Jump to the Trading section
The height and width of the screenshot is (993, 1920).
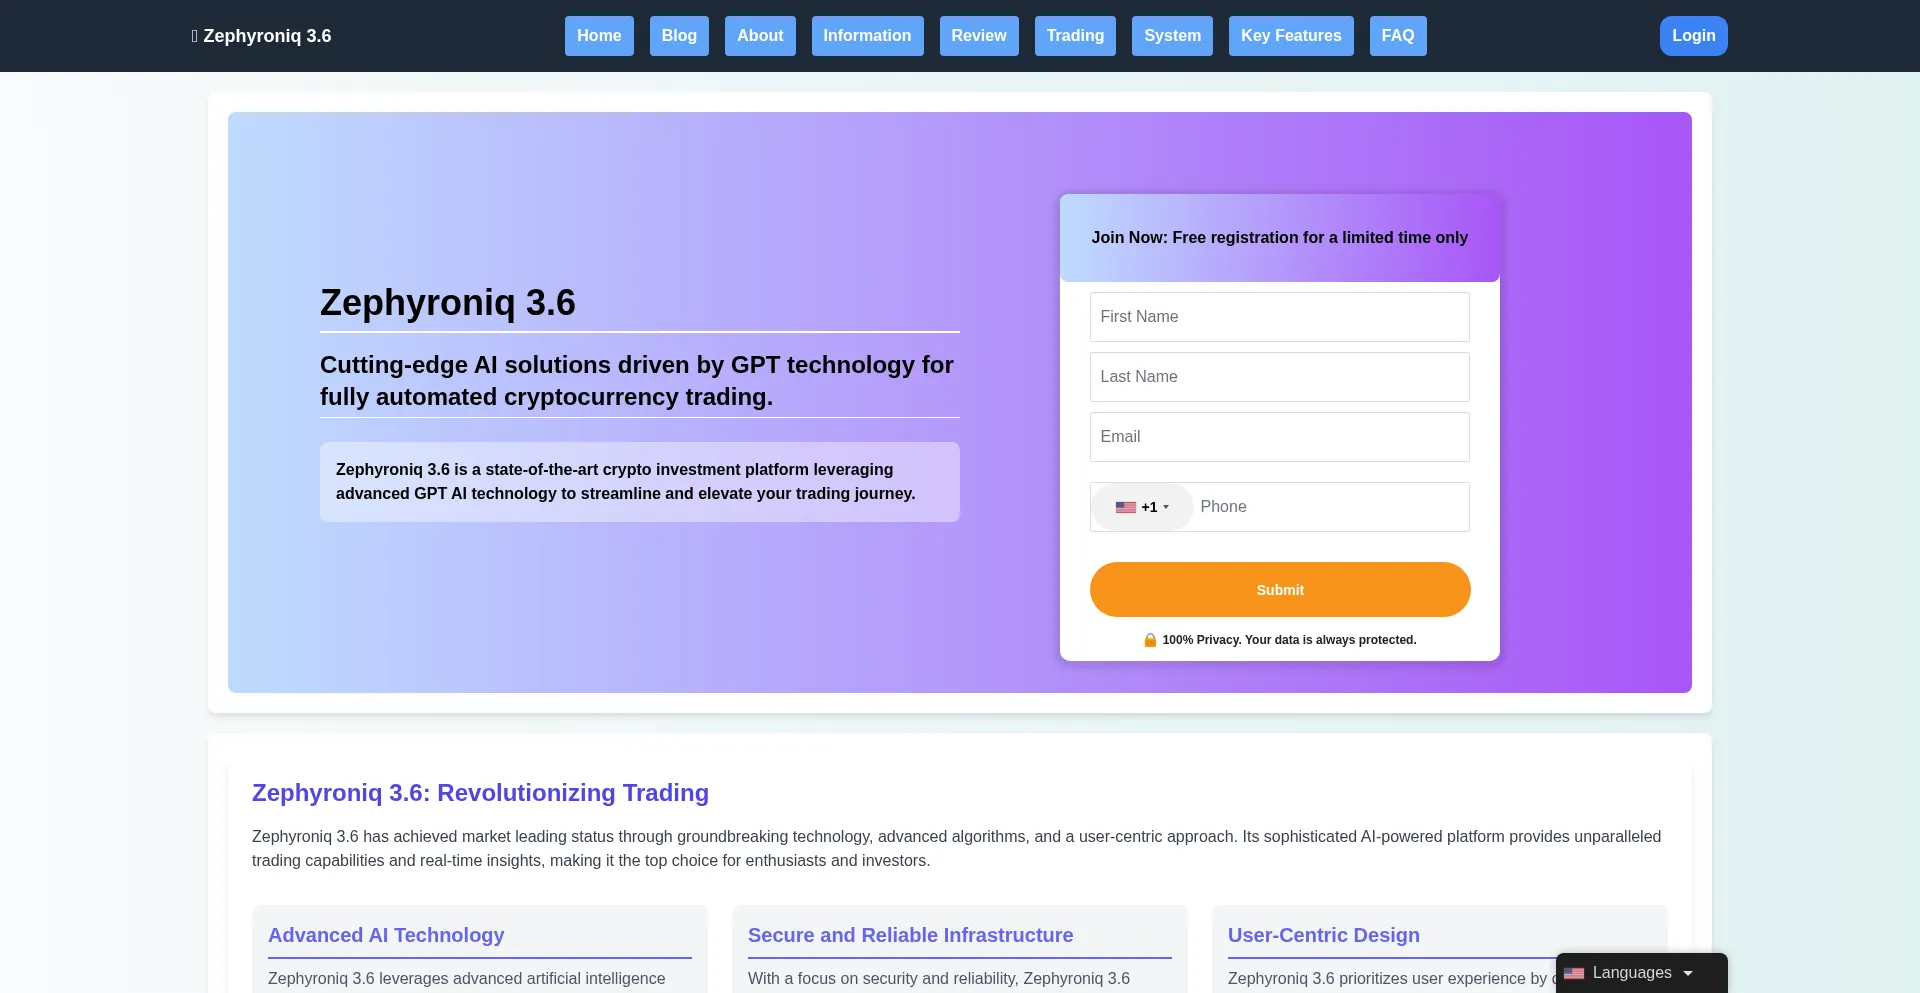[1075, 36]
